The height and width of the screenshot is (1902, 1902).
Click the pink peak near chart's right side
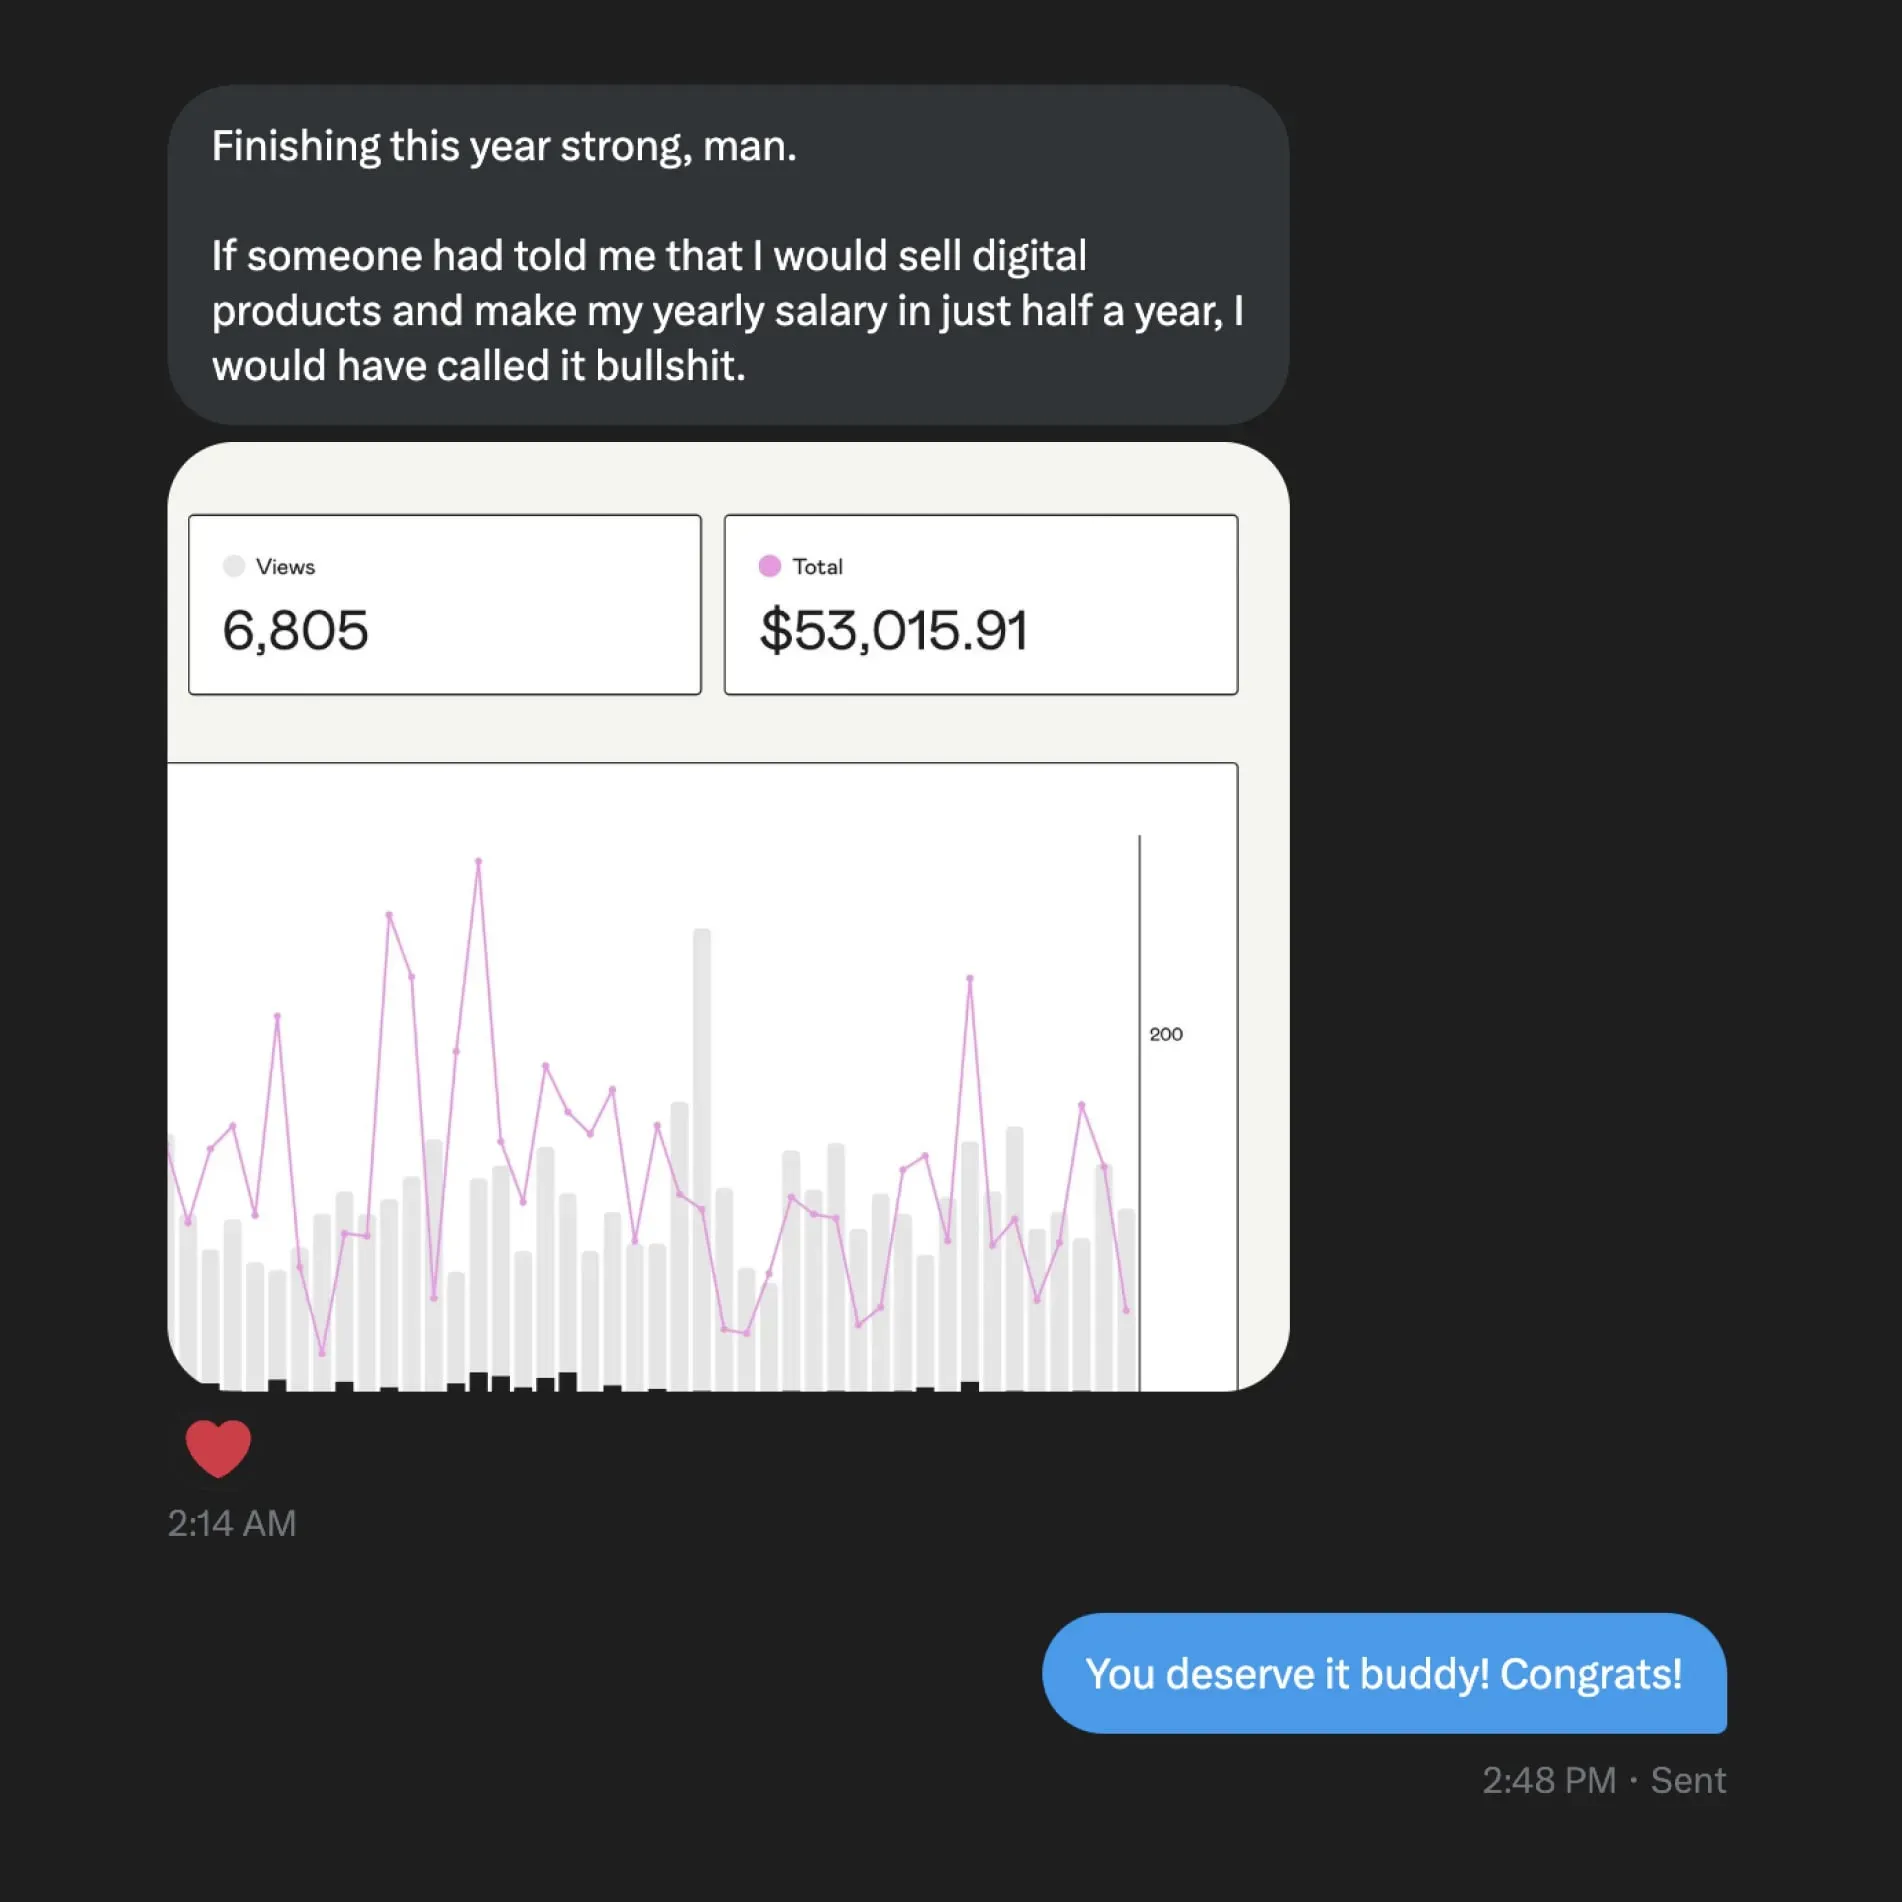pos(969,978)
